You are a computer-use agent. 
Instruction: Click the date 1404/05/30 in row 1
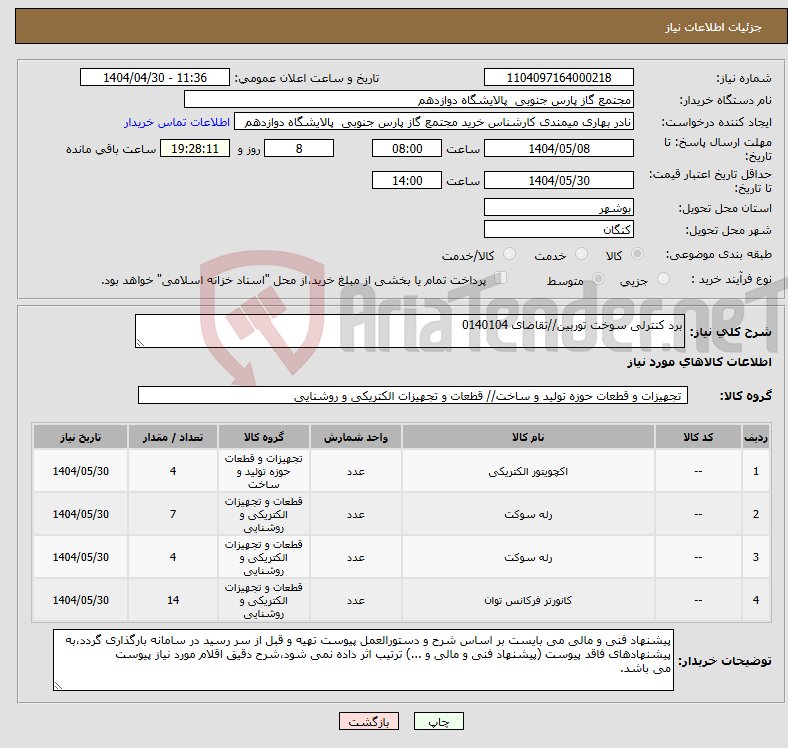[x=80, y=472]
